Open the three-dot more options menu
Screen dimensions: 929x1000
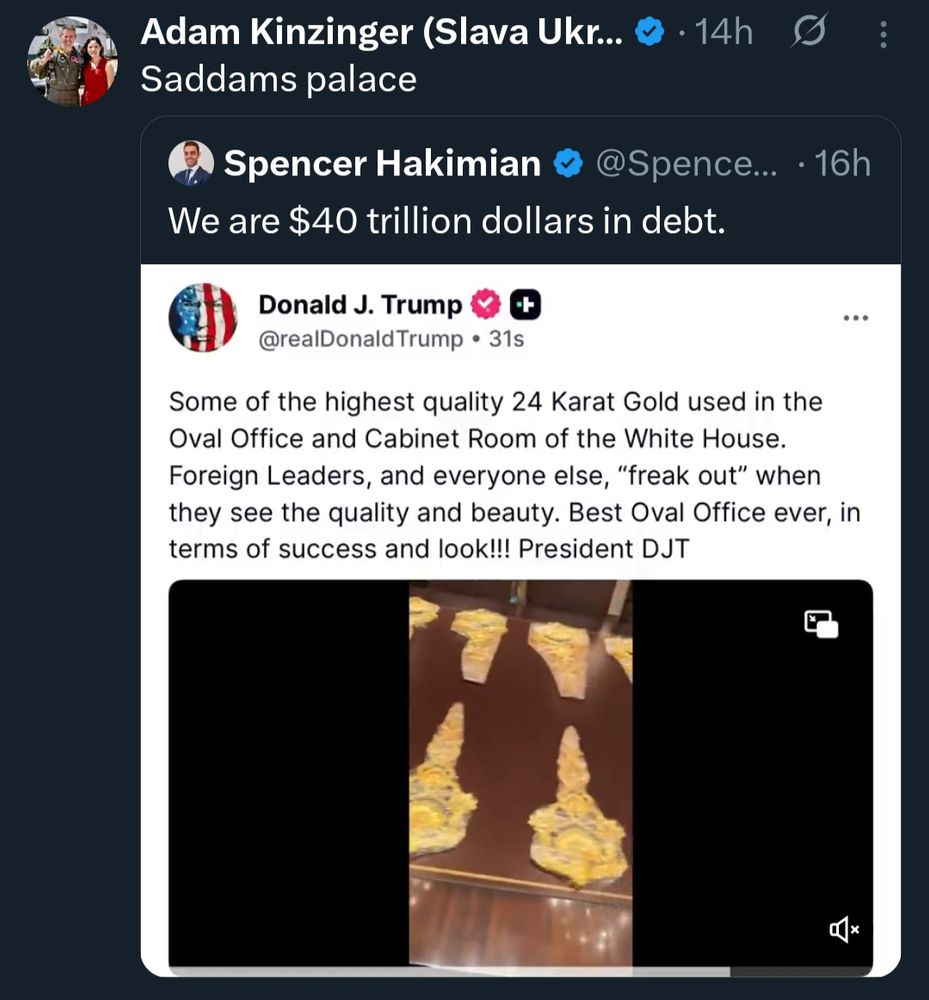[x=883, y=34]
